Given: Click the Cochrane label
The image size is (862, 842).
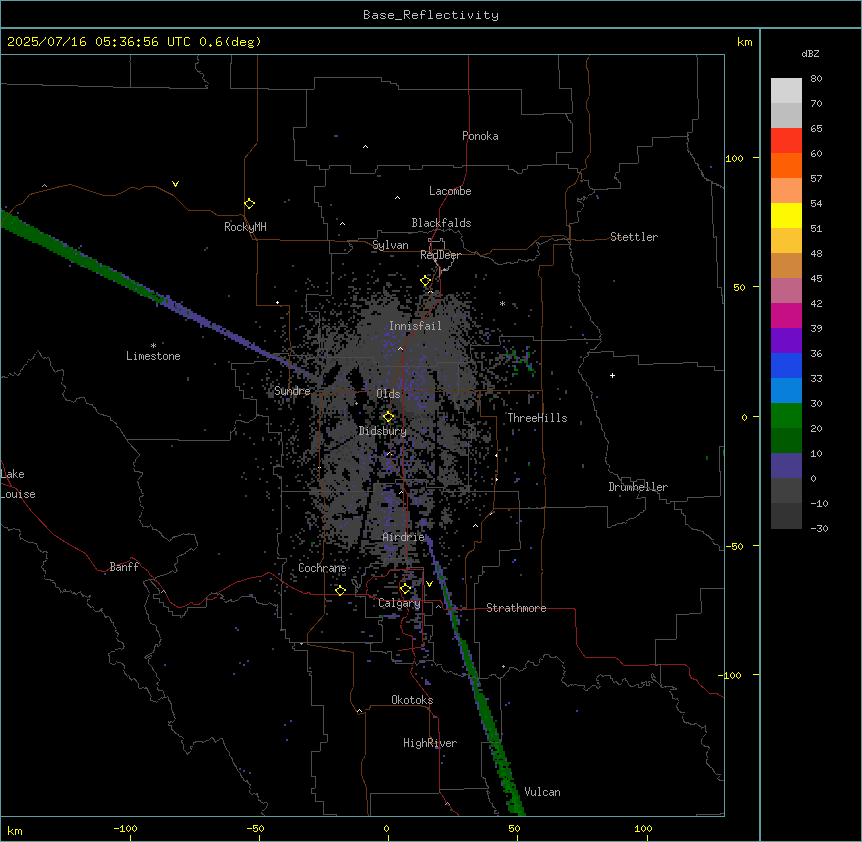Looking at the screenshot, I should click(322, 568).
